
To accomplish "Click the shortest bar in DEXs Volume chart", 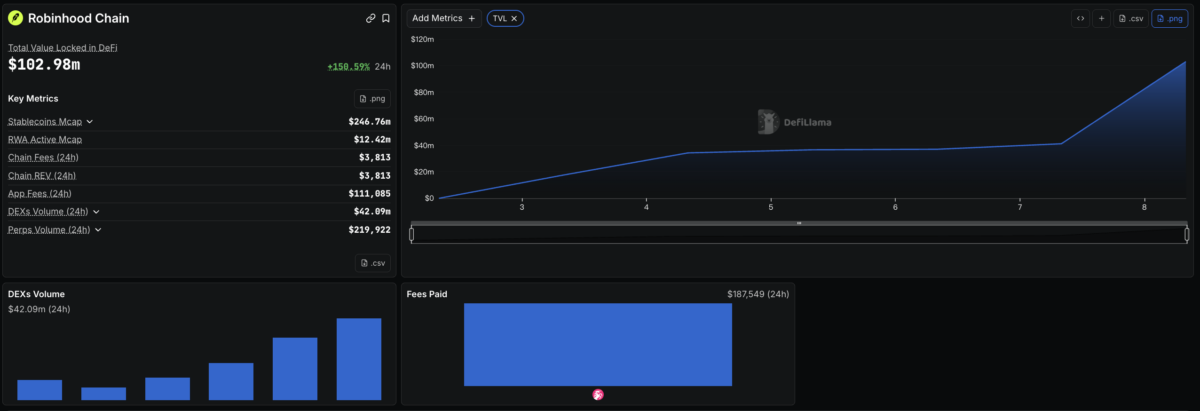I will coord(103,394).
